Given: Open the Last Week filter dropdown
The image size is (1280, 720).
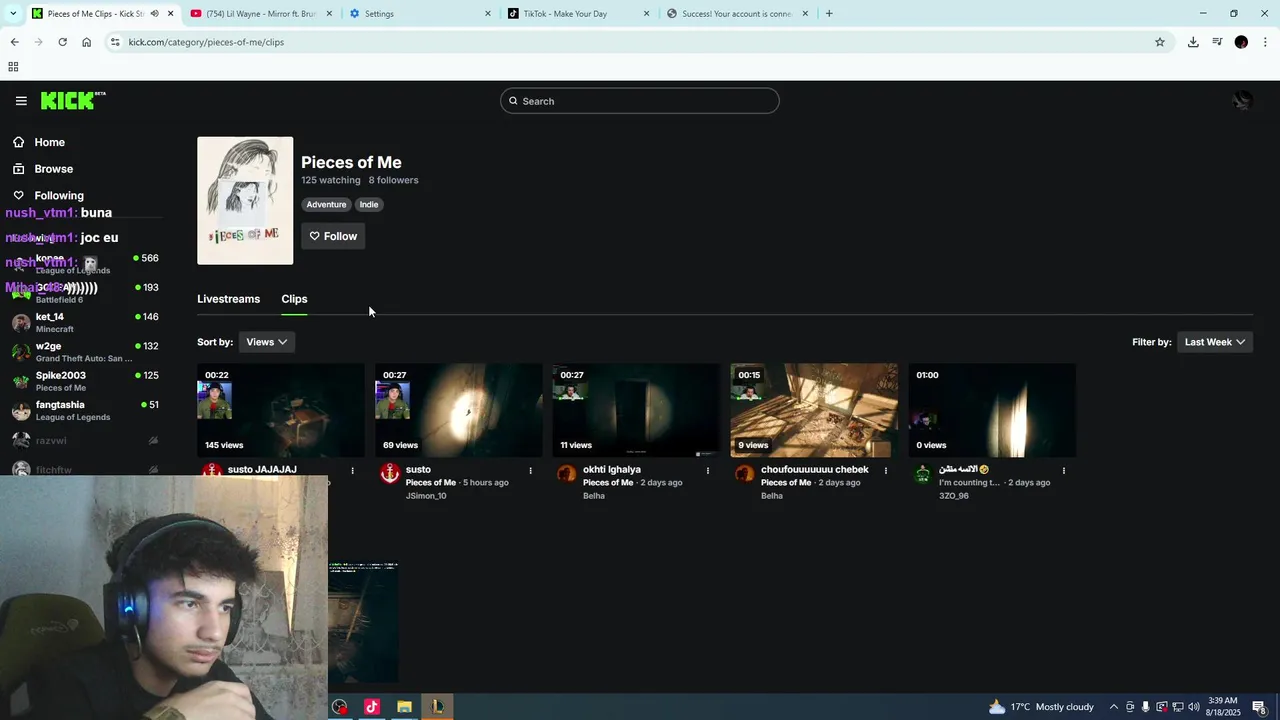Looking at the screenshot, I should click(x=1214, y=342).
